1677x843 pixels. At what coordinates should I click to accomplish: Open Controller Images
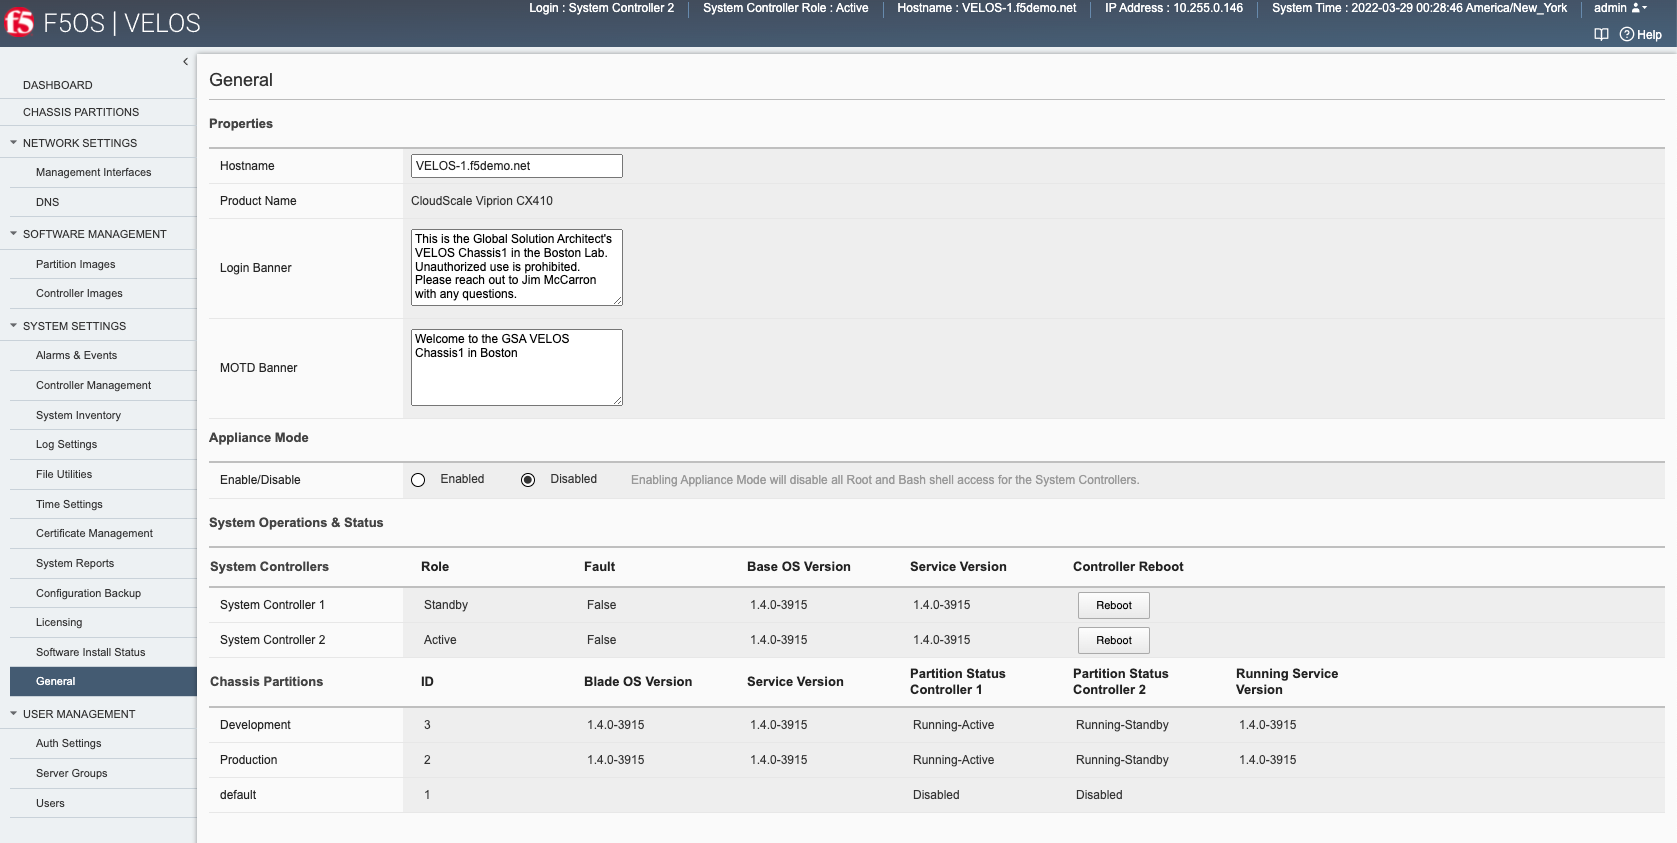click(80, 293)
